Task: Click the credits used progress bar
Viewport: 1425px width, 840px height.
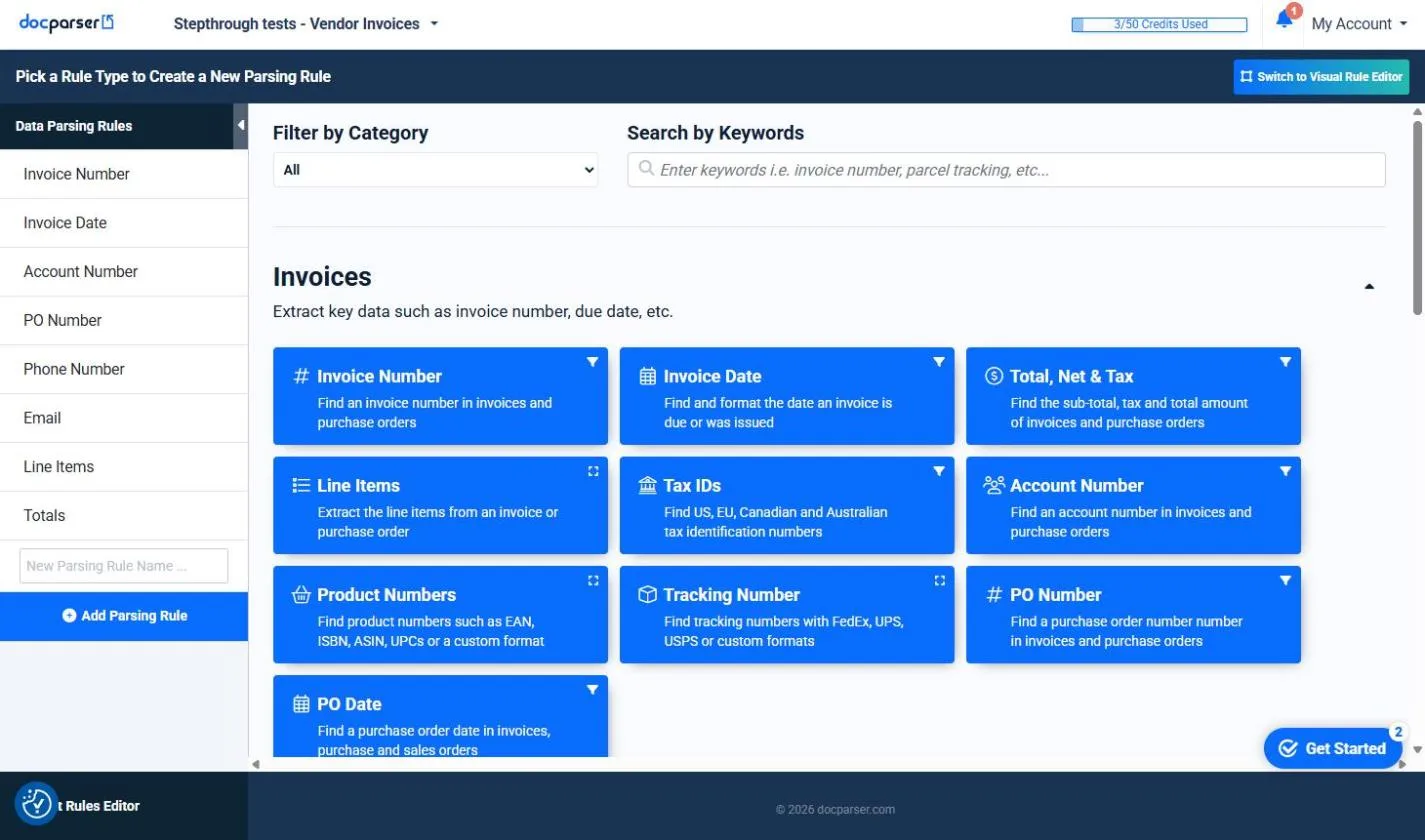Action: (x=1159, y=25)
